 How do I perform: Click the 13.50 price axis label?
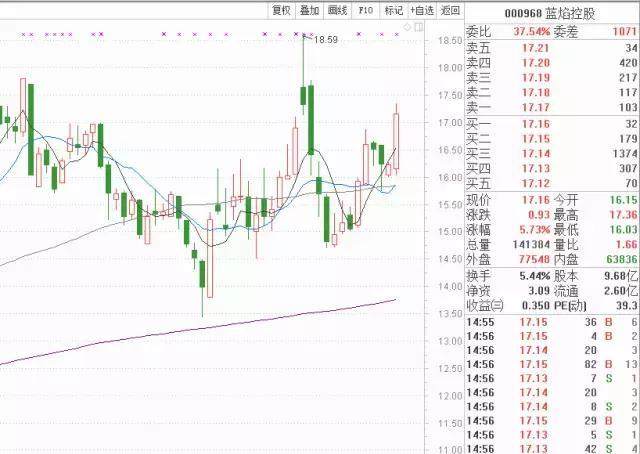click(x=450, y=314)
